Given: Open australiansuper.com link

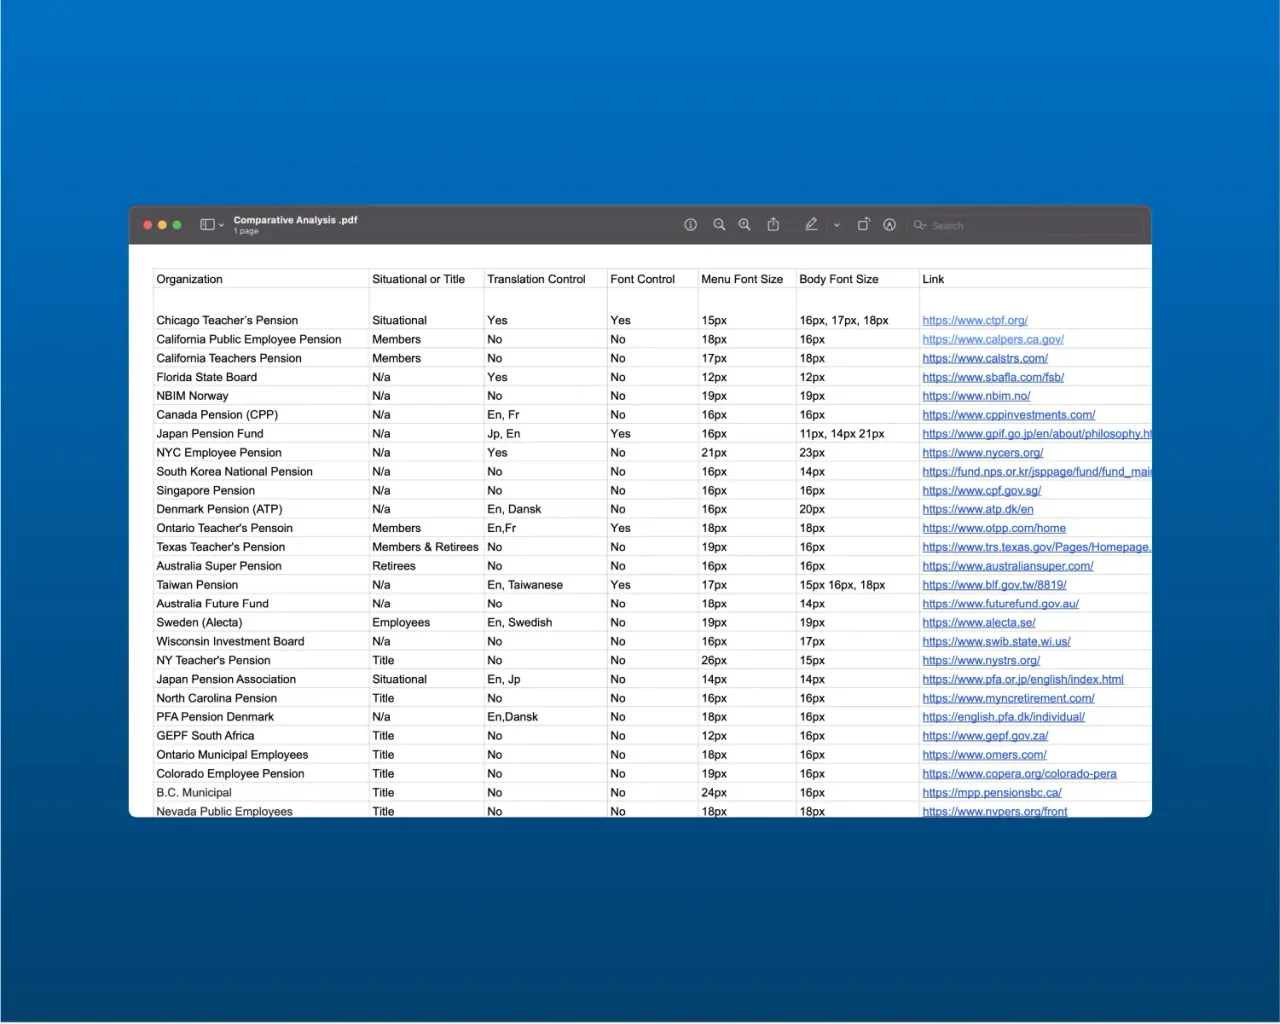Looking at the screenshot, I should [x=1007, y=567].
